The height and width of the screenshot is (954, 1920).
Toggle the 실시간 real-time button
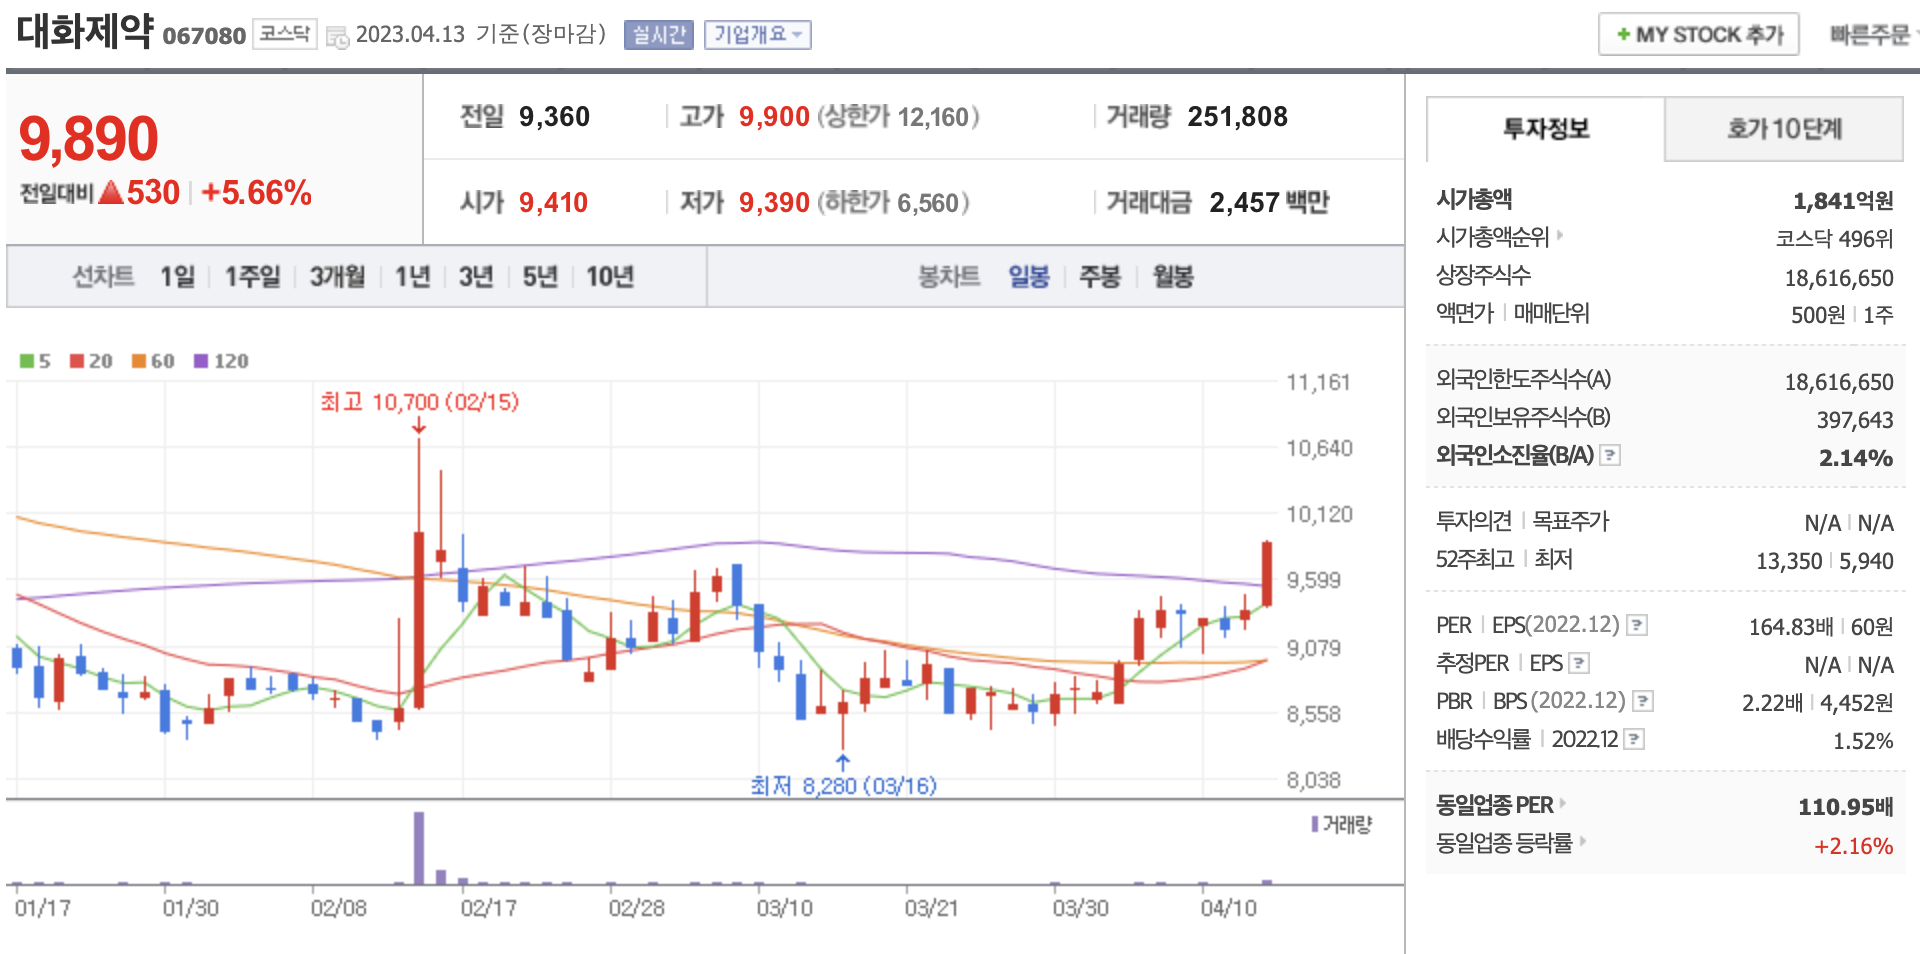(x=658, y=35)
